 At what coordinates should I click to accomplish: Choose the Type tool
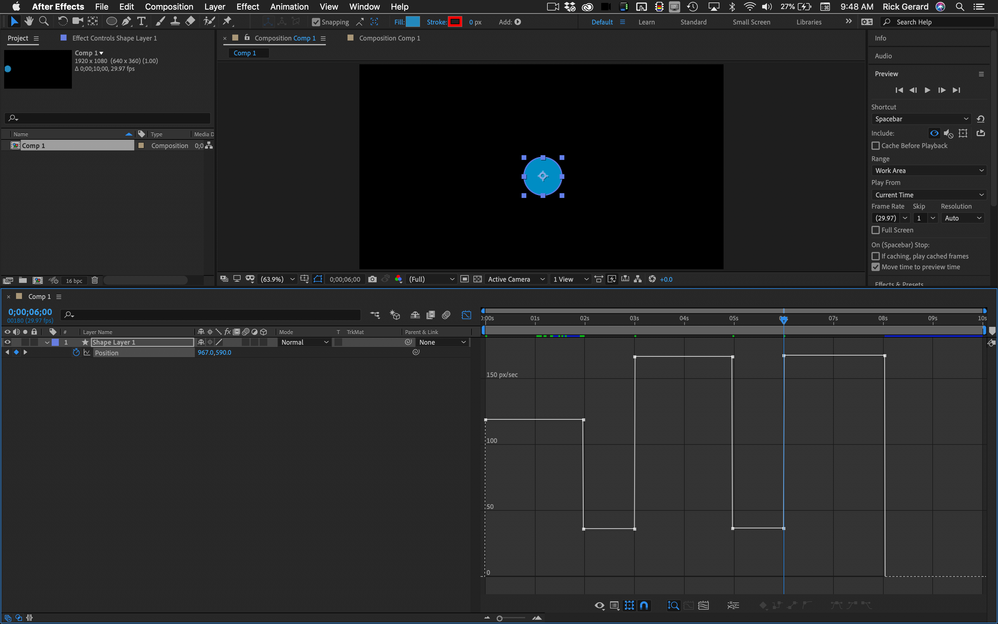tap(141, 21)
